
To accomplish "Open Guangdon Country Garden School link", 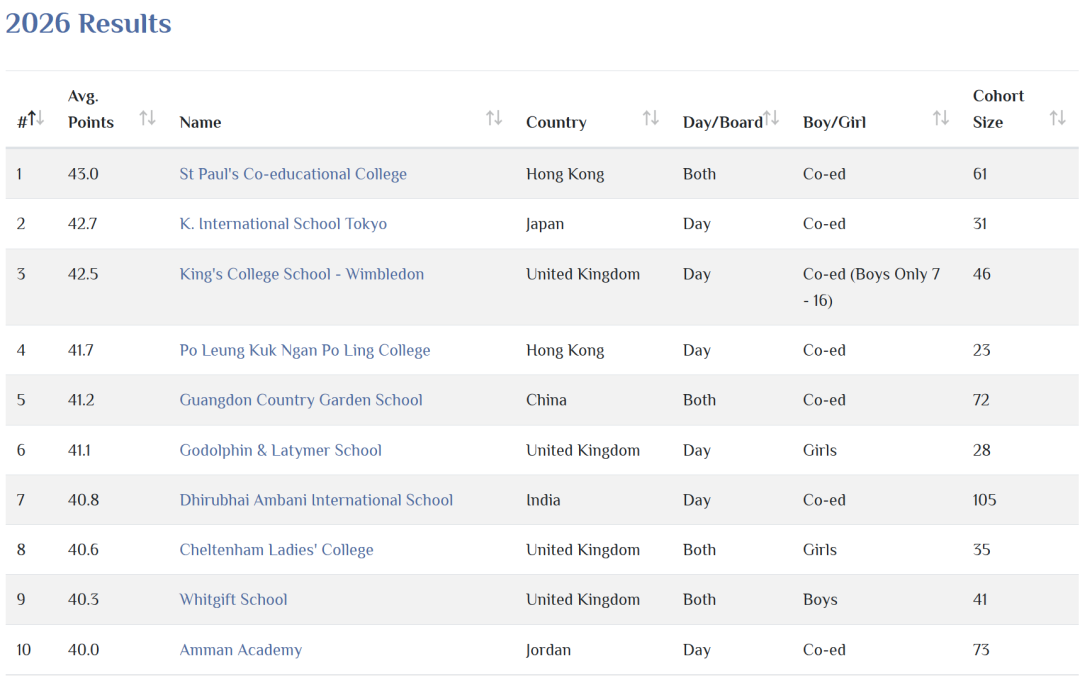I will (301, 400).
